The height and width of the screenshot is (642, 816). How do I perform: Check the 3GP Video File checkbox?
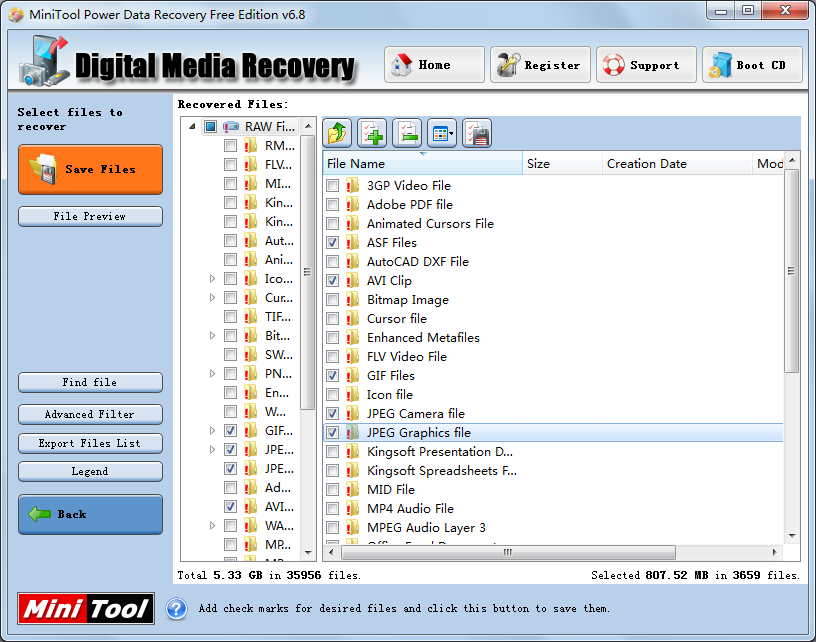(333, 186)
